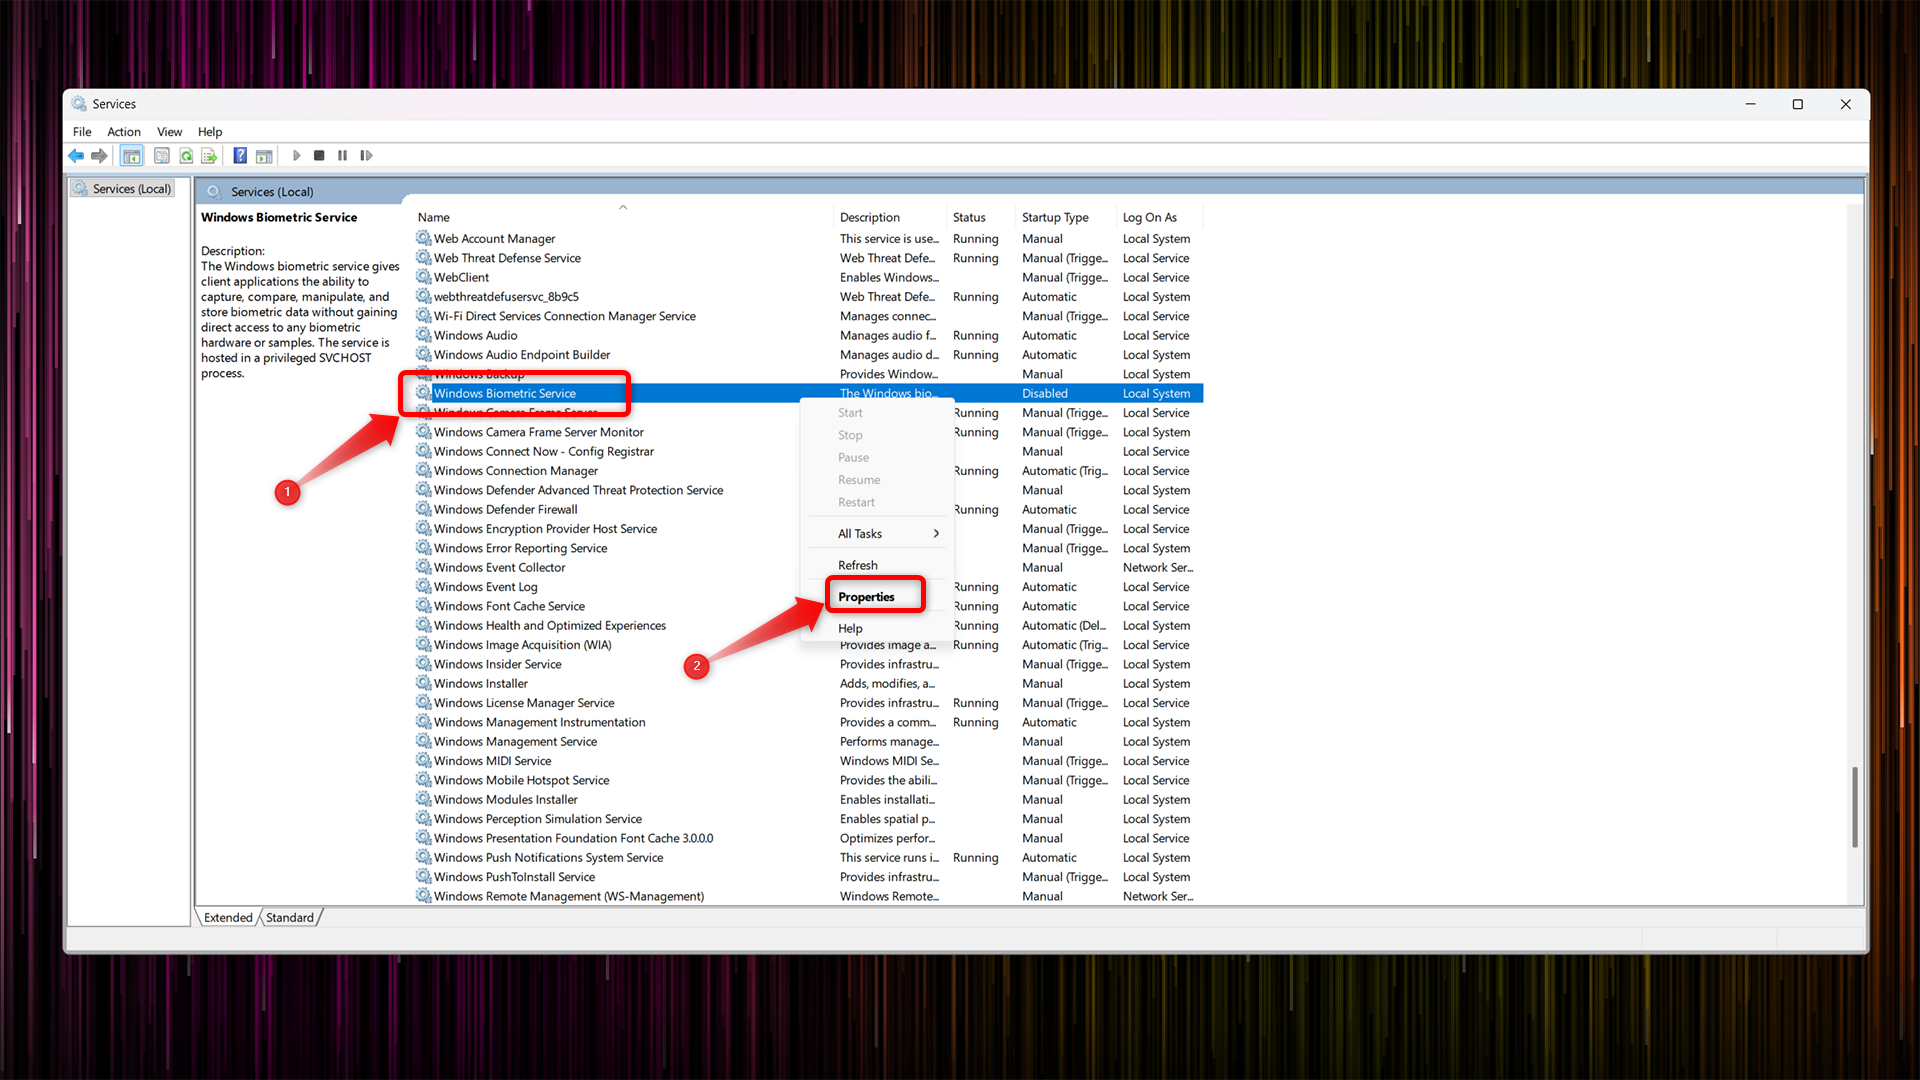The image size is (1920, 1080).
Task: Click the Start Service play icon
Action: coord(296,156)
